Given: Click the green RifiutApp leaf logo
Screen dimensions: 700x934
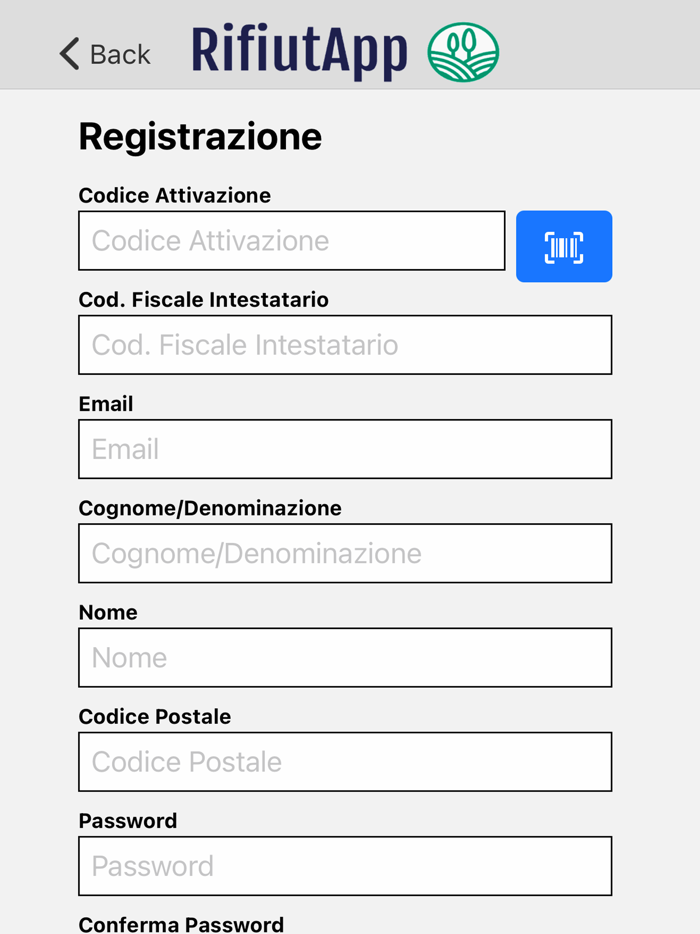Looking at the screenshot, I should pyautogui.click(x=463, y=52).
